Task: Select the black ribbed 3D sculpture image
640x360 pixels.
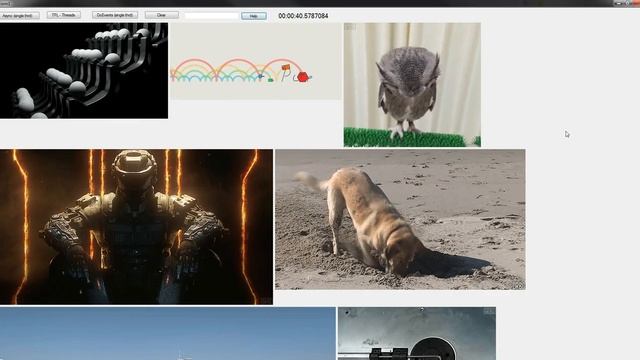Action: (84, 71)
